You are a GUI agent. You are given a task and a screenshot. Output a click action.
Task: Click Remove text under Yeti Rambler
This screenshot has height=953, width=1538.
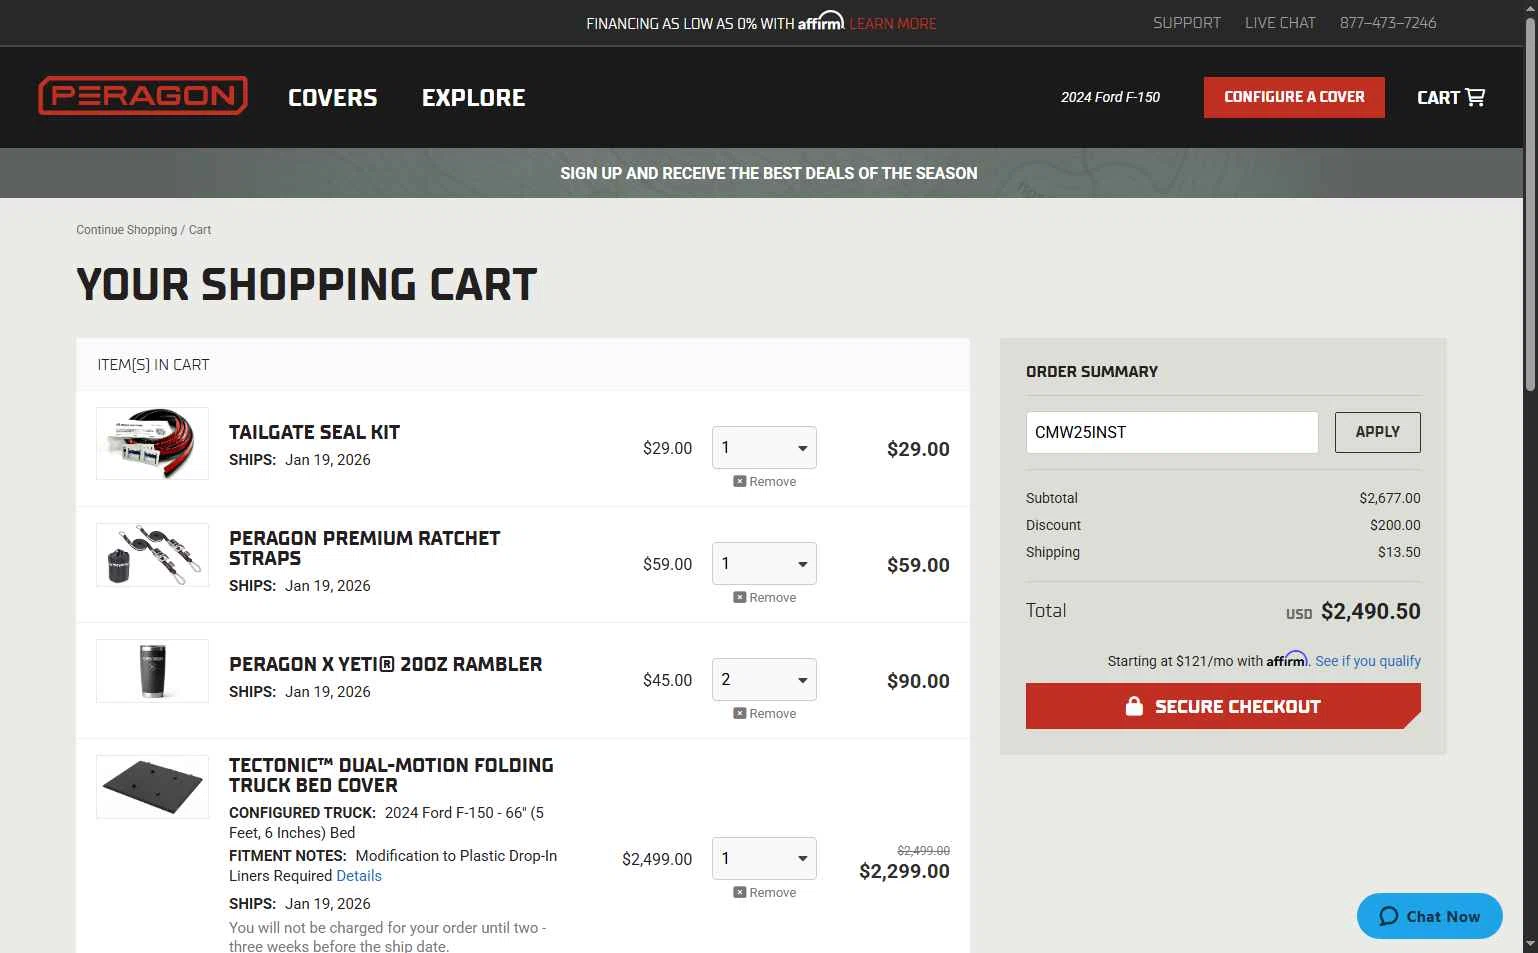[x=773, y=714]
